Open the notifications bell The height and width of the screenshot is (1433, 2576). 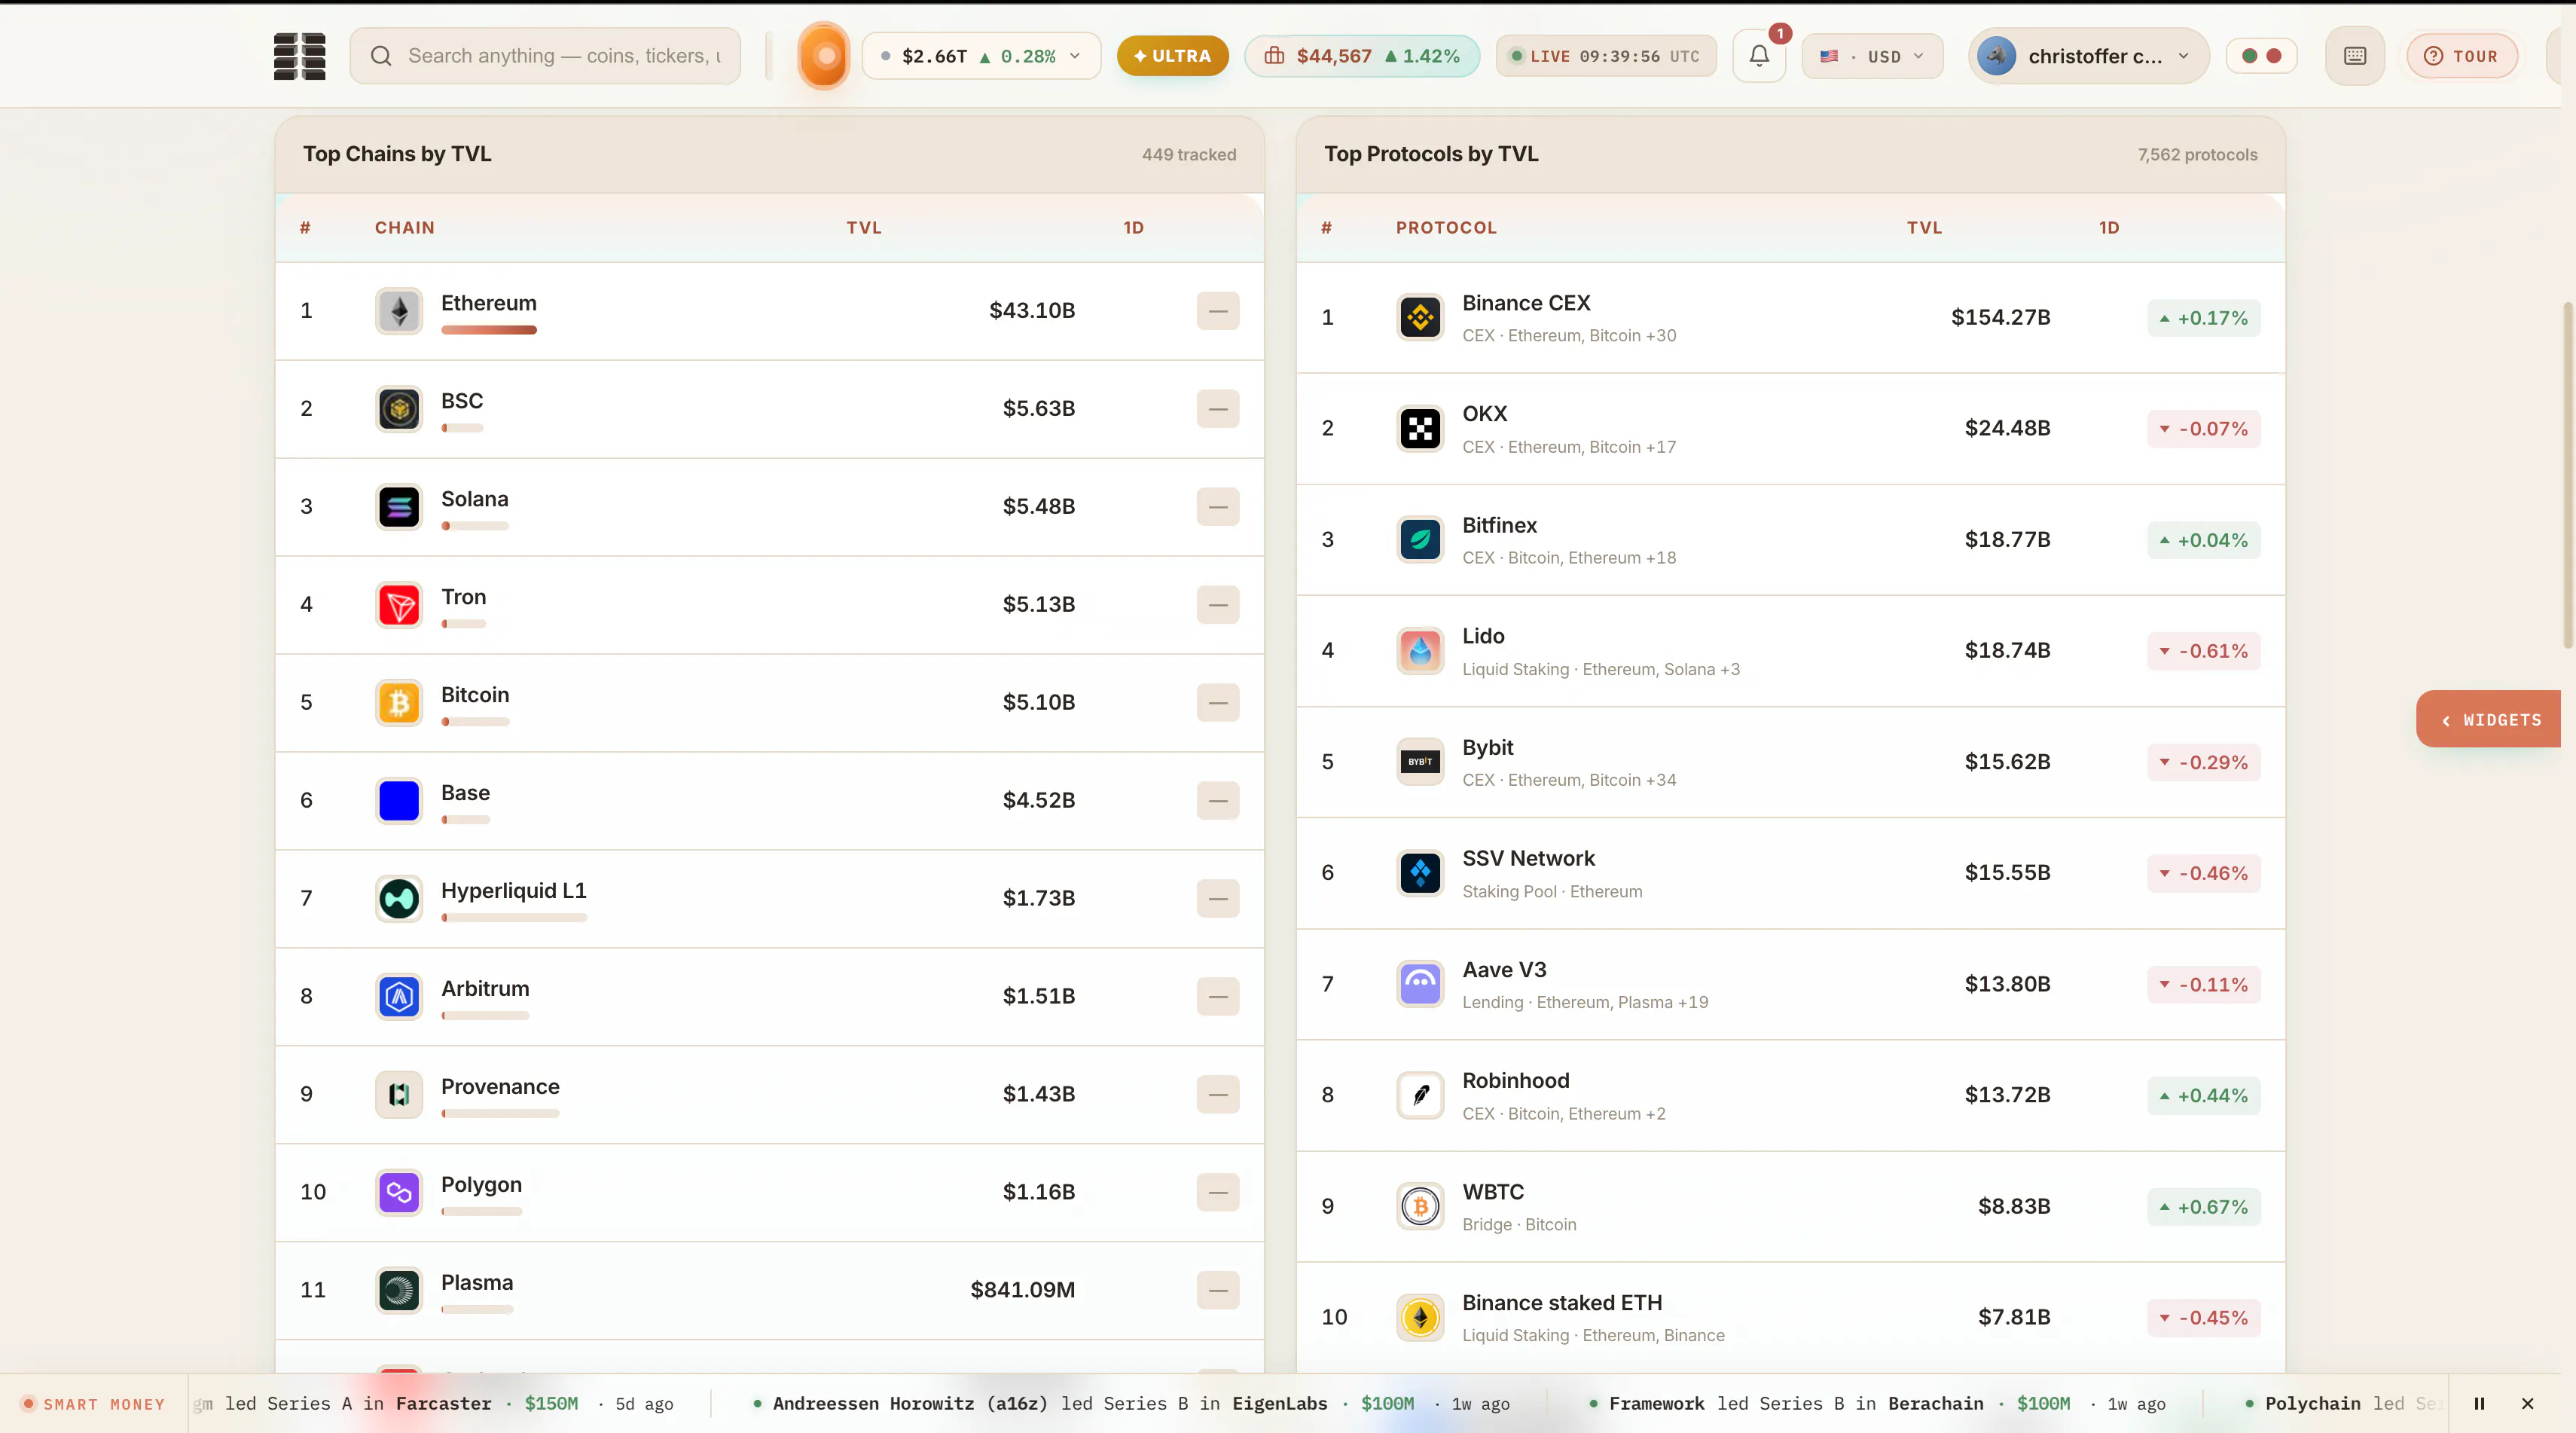(x=1759, y=56)
